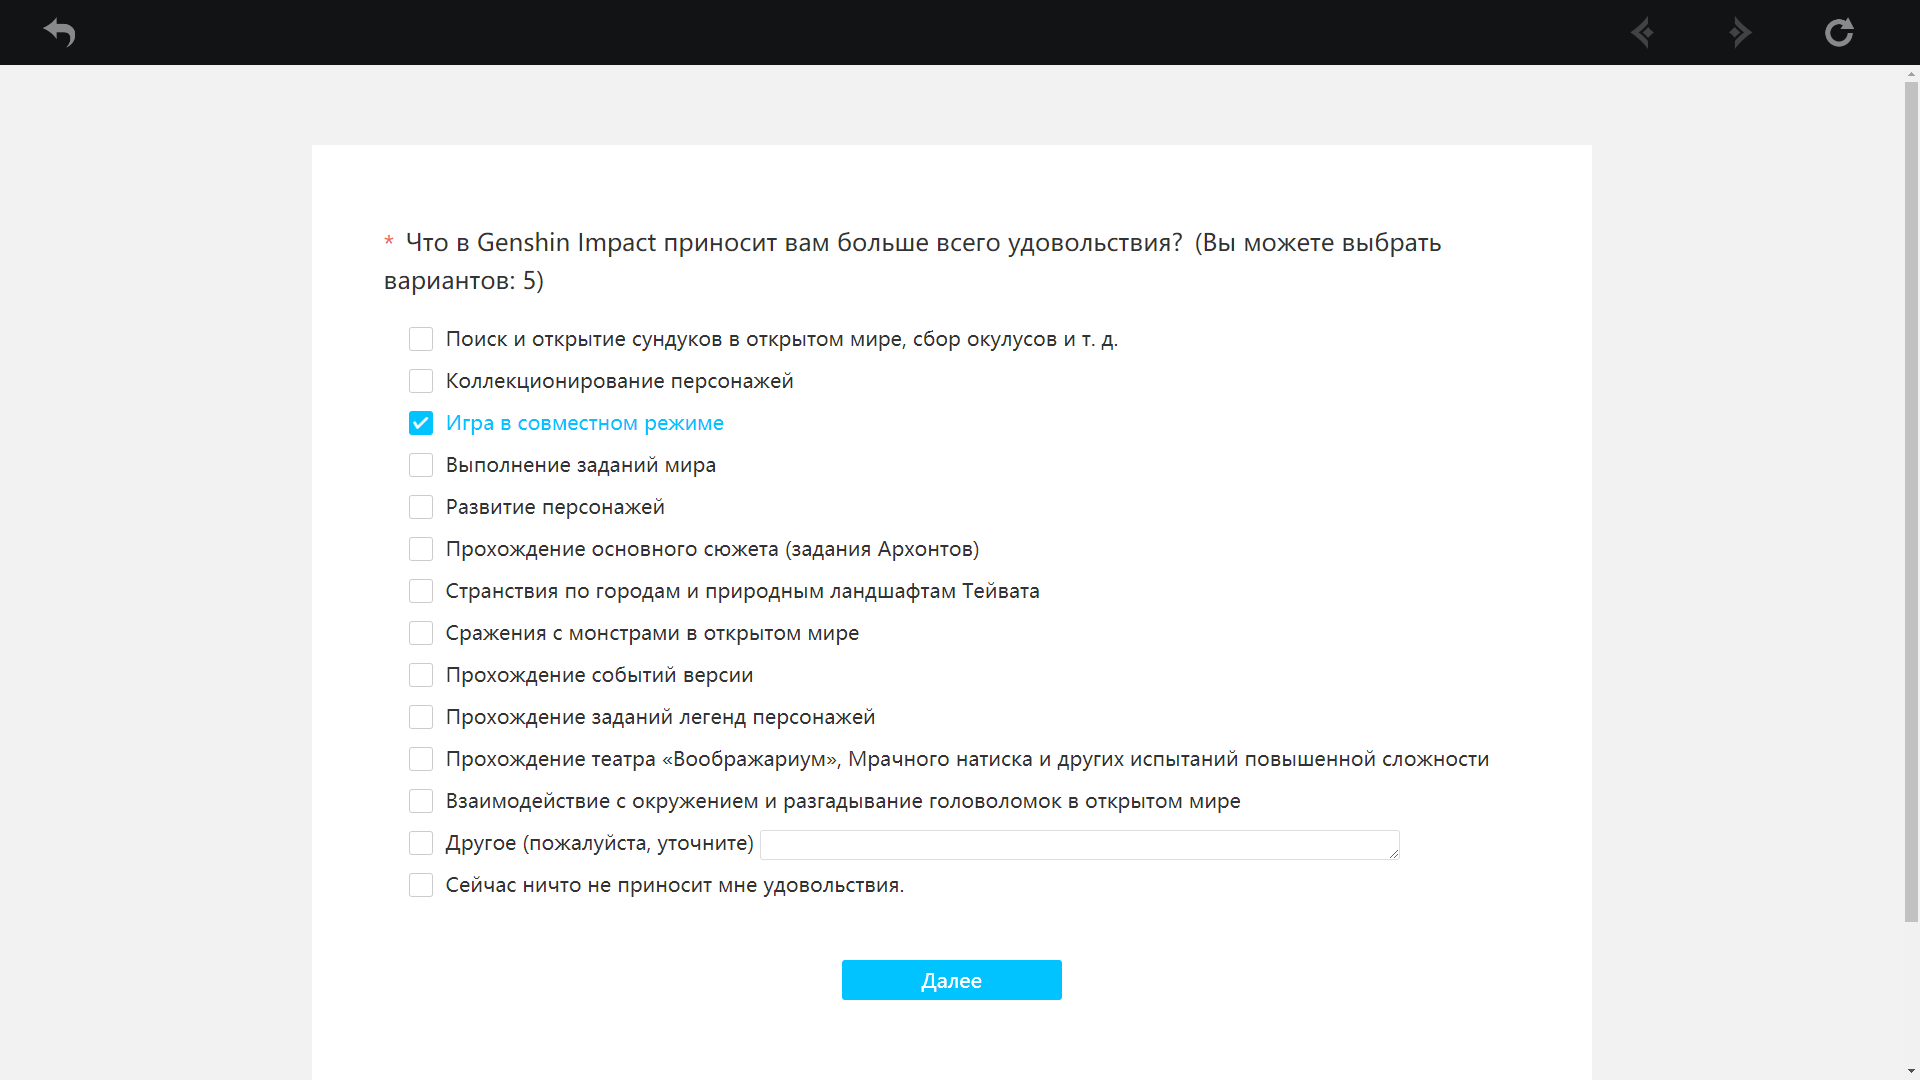Click the reload page icon

coord(1839,32)
